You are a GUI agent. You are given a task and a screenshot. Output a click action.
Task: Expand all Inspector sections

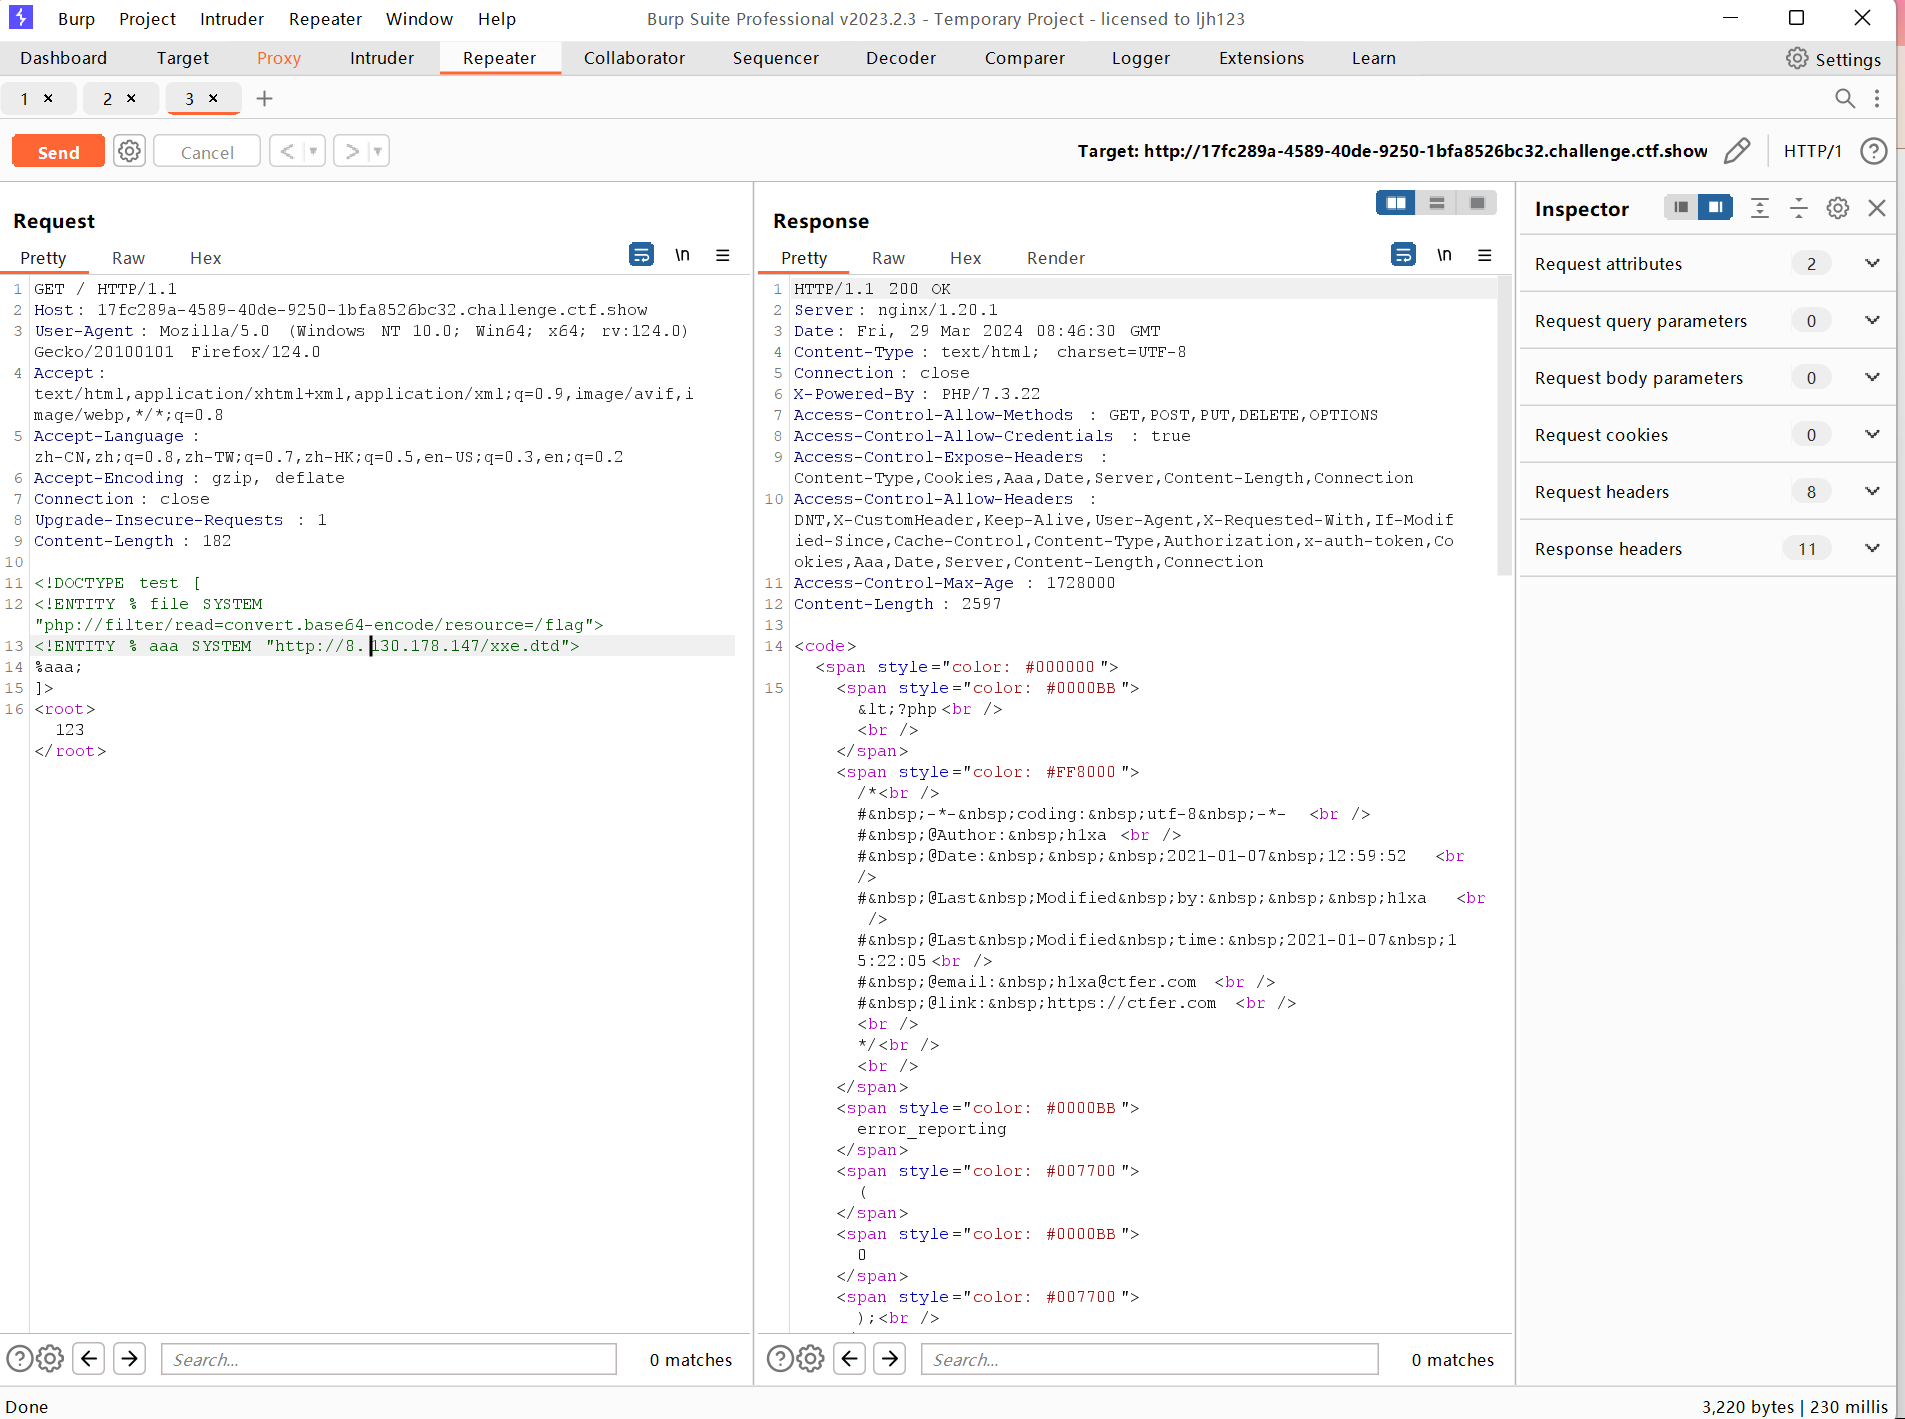[x=1760, y=208]
